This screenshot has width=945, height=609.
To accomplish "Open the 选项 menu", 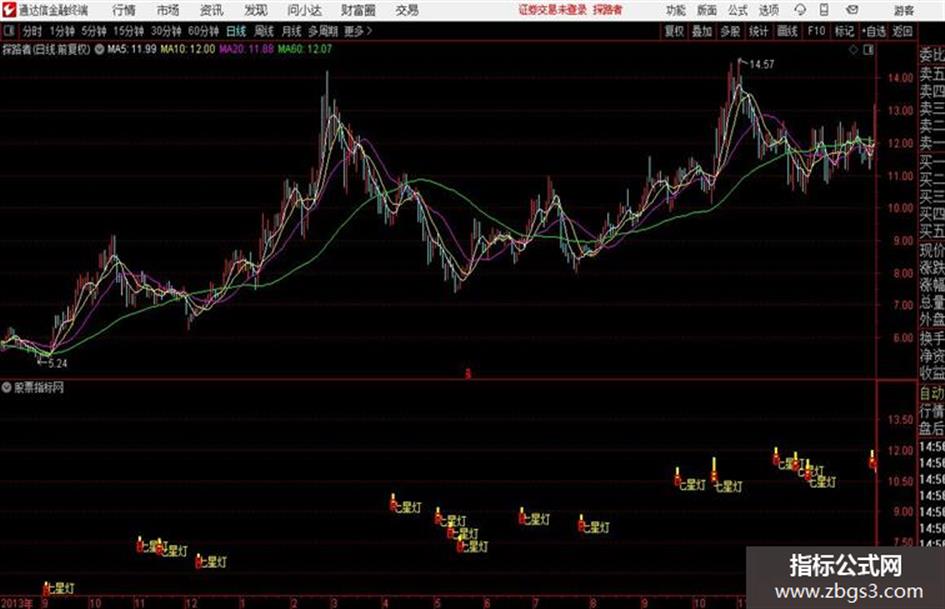I will 768,10.
